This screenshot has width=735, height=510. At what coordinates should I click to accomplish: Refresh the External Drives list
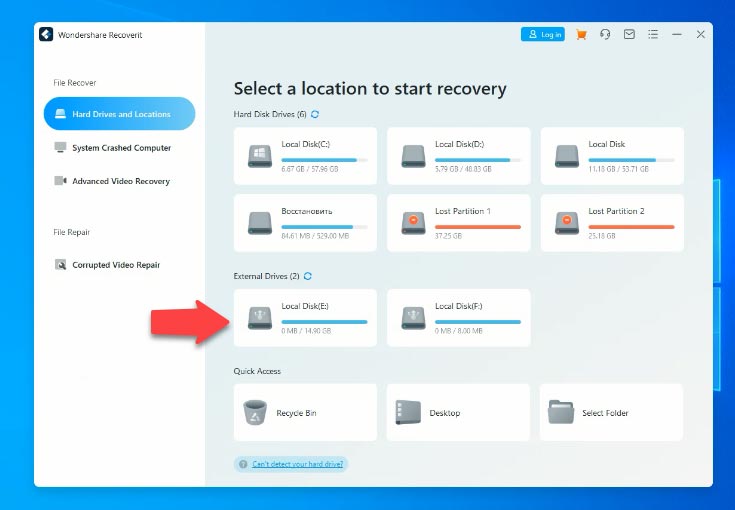point(308,276)
